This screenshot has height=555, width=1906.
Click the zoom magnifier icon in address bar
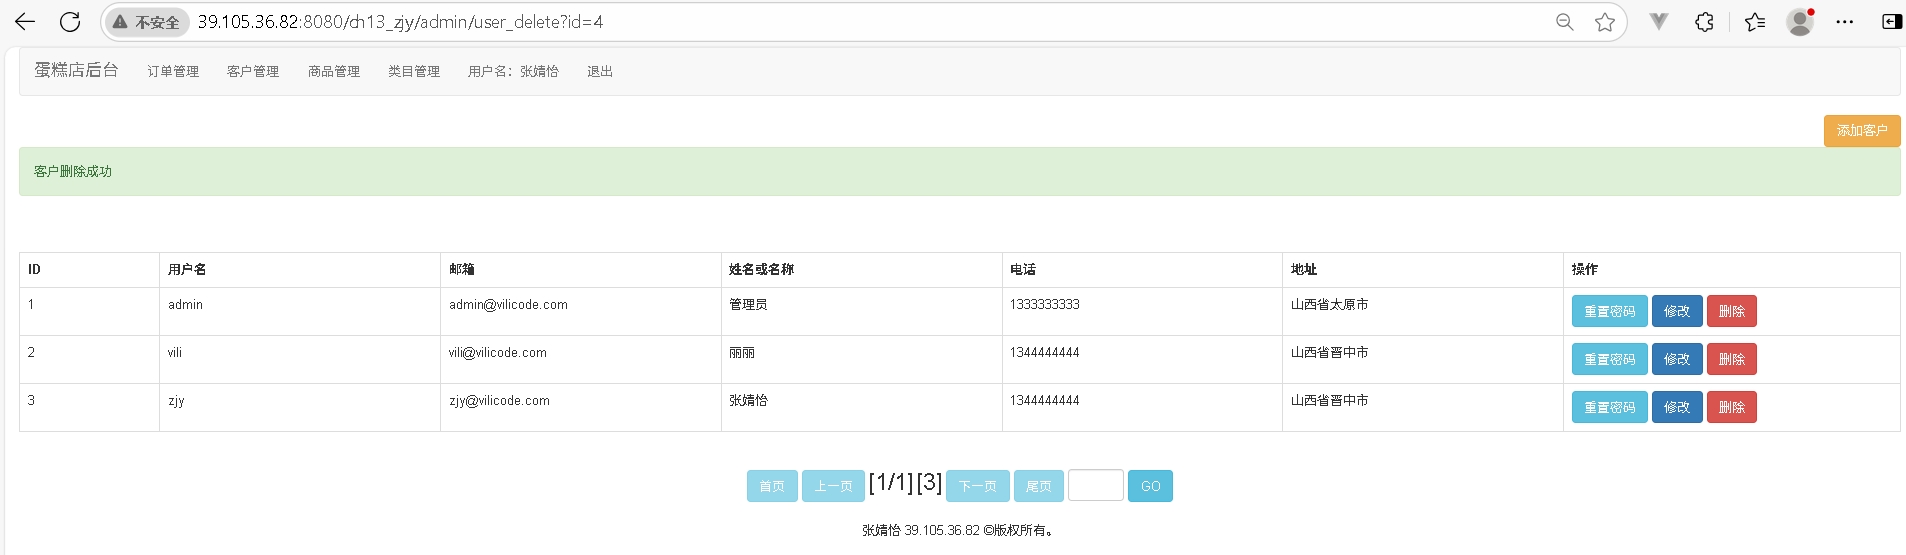coord(1564,22)
